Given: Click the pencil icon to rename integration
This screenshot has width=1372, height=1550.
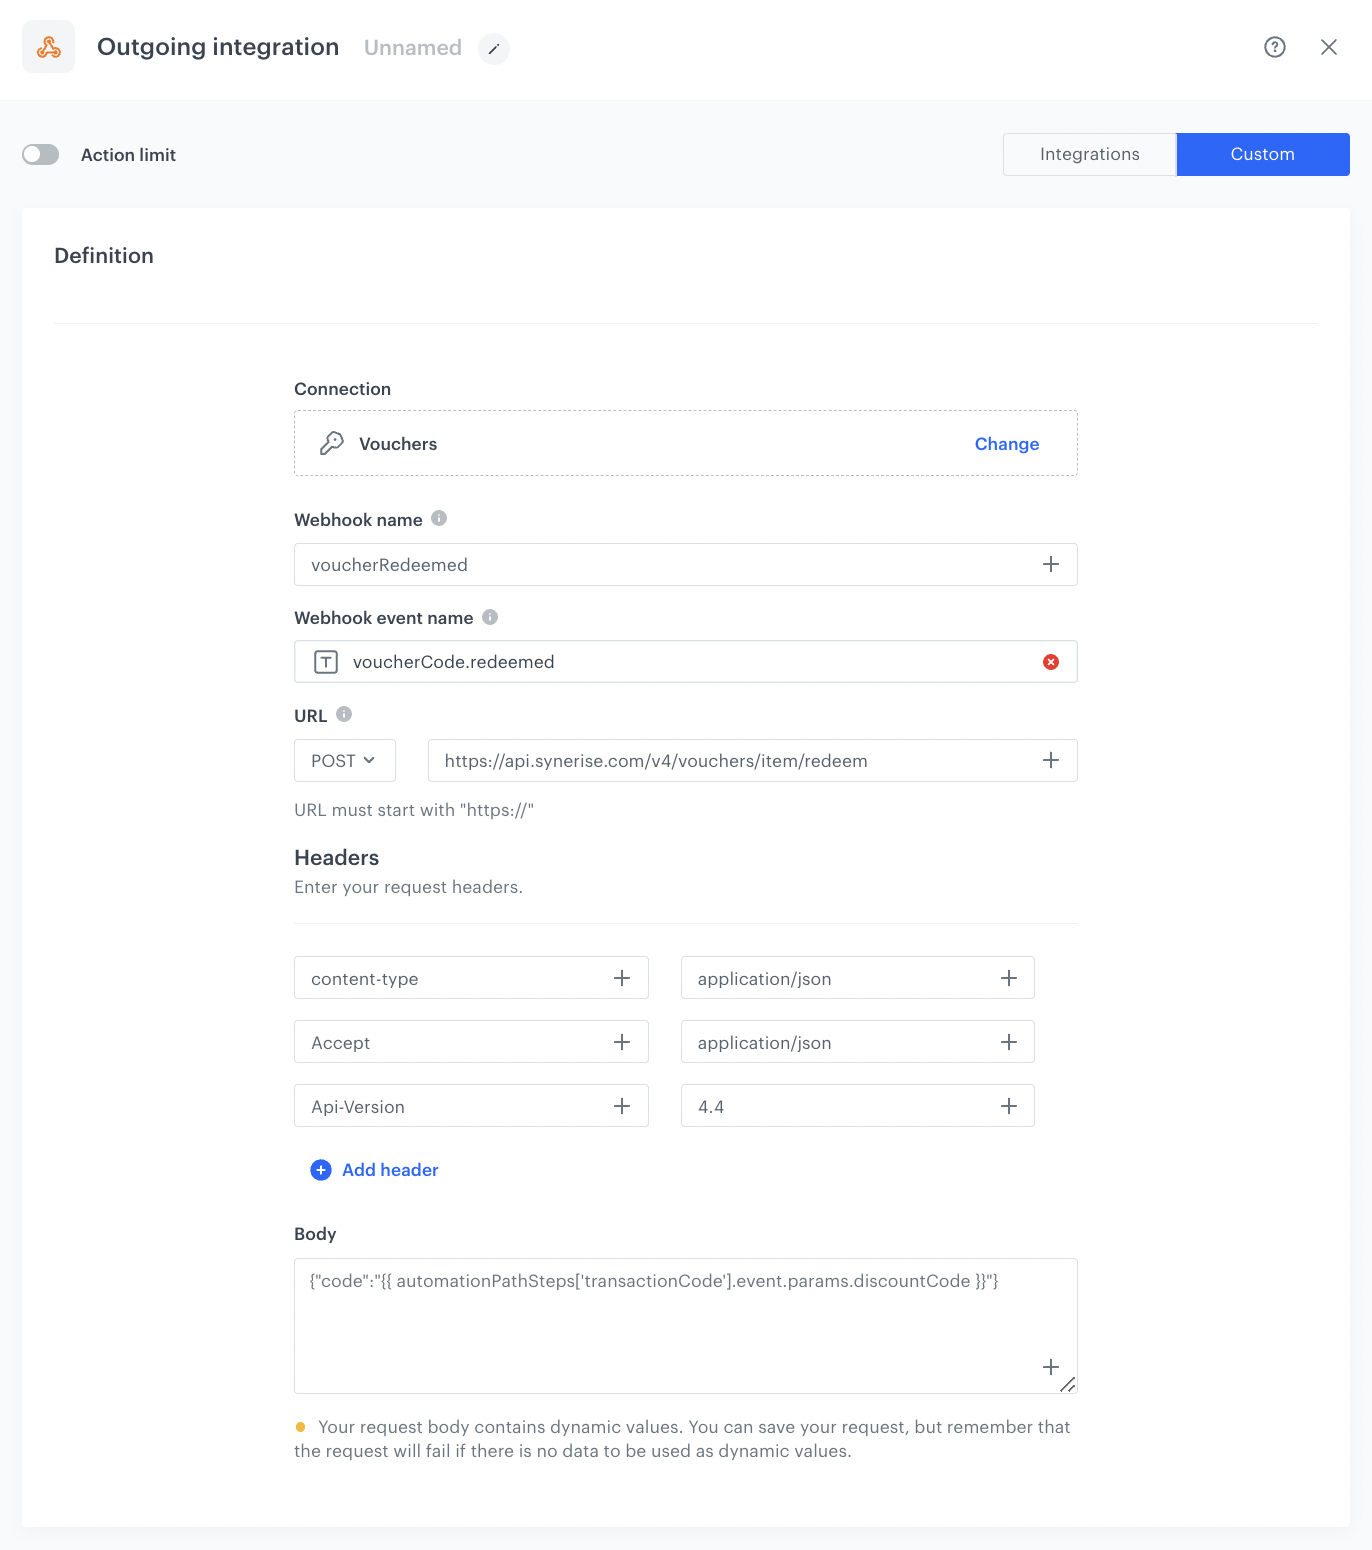Looking at the screenshot, I should pos(494,49).
